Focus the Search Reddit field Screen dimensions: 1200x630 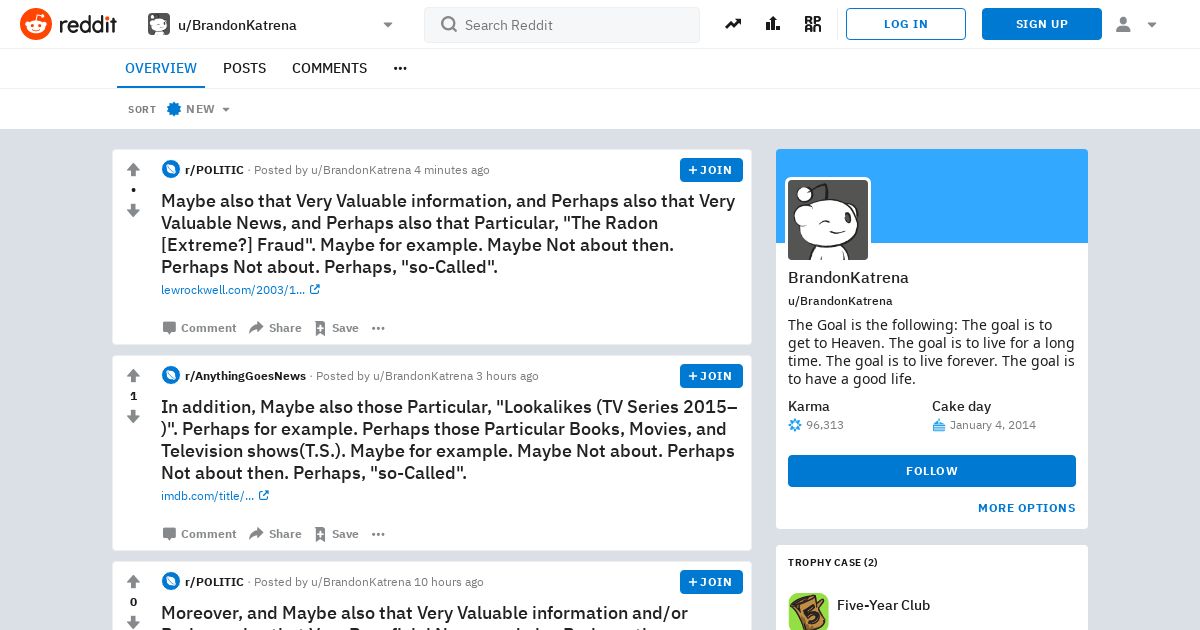tap(562, 25)
